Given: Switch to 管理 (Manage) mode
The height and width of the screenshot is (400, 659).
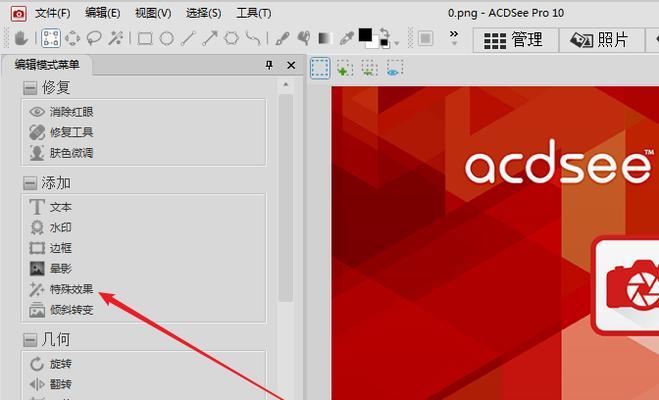Looking at the screenshot, I should pyautogui.click(x=515, y=40).
